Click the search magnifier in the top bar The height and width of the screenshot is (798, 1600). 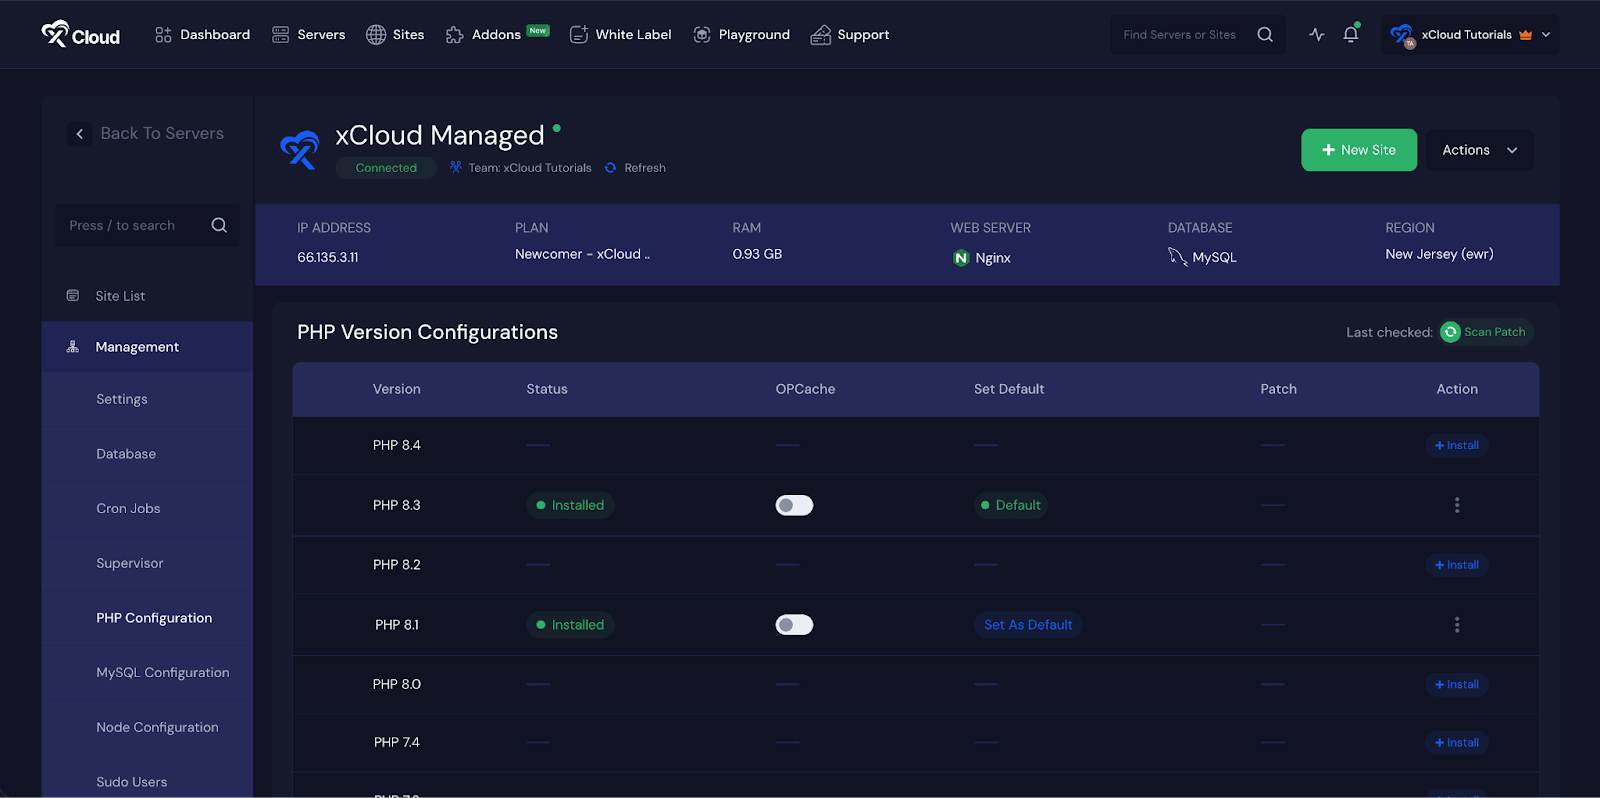1265,35
